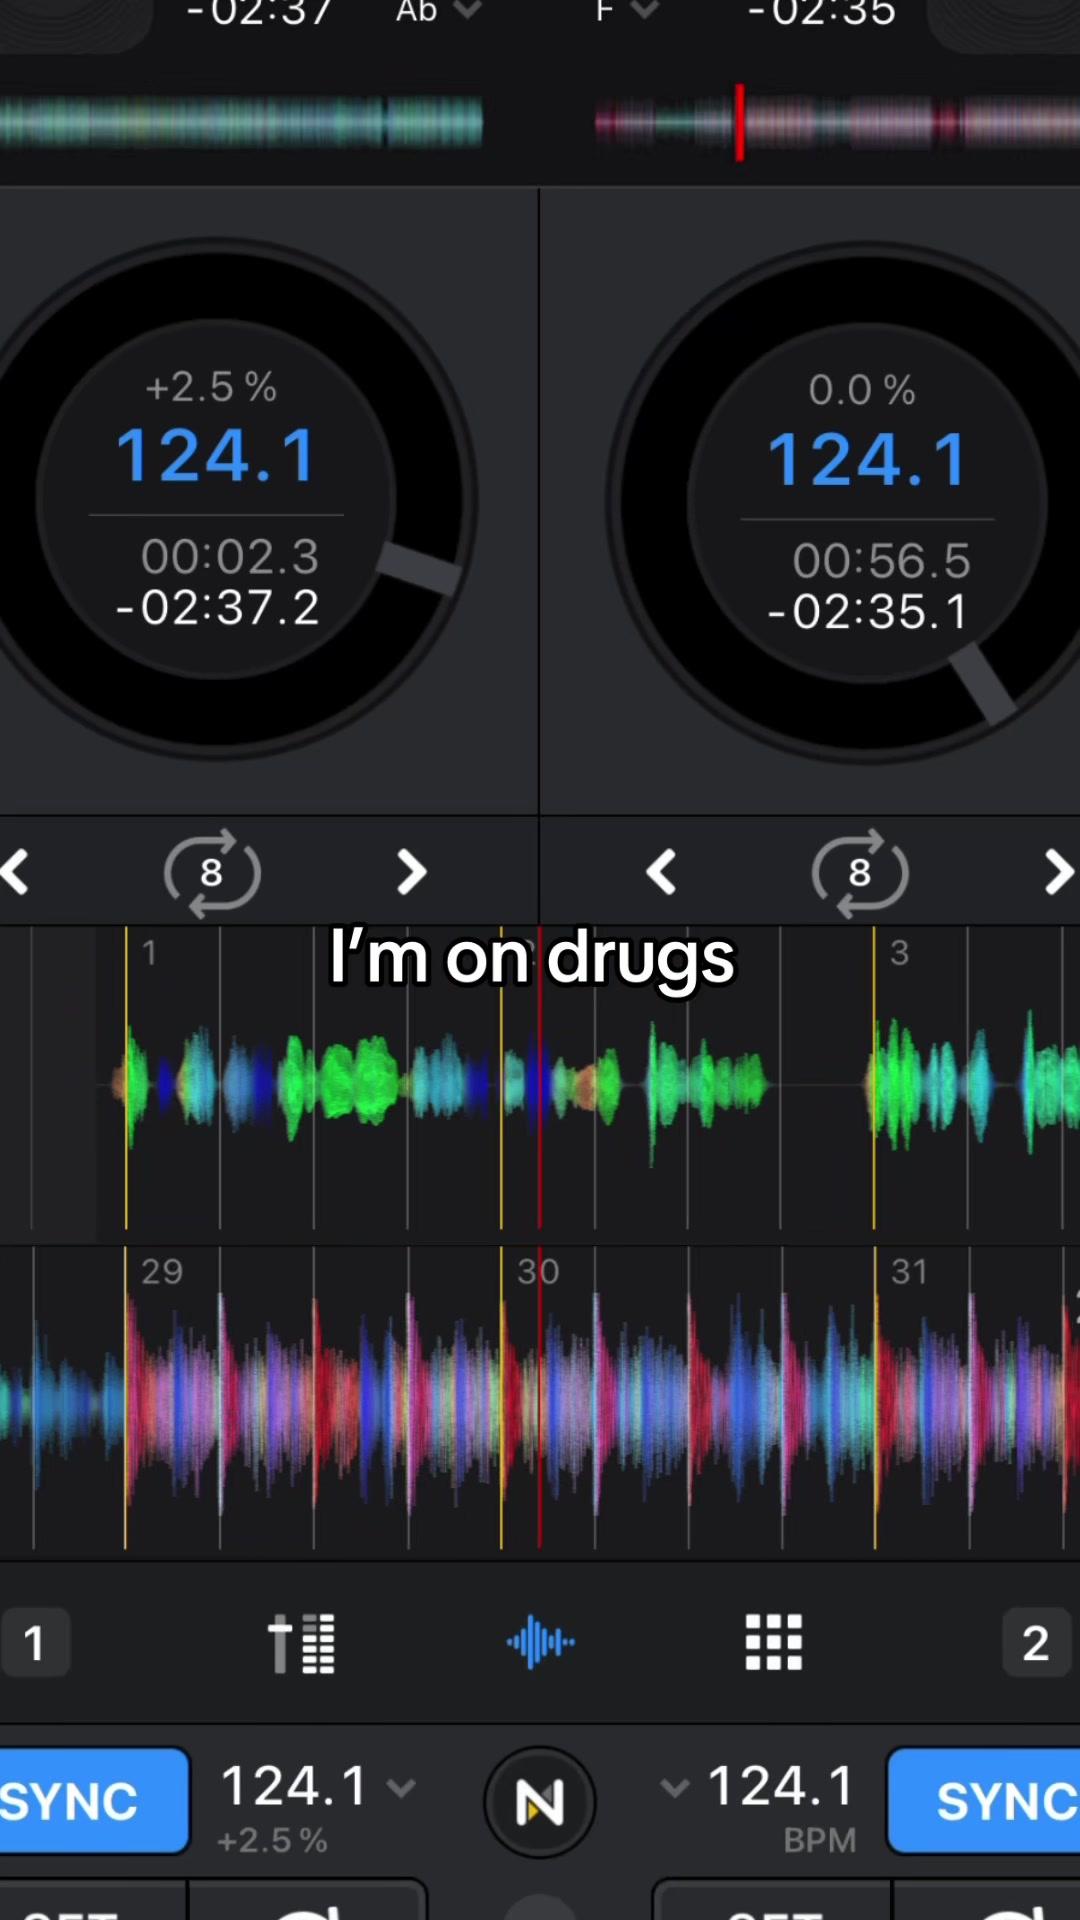Open the F key dropdown on right deck

pyautogui.click(x=626, y=12)
